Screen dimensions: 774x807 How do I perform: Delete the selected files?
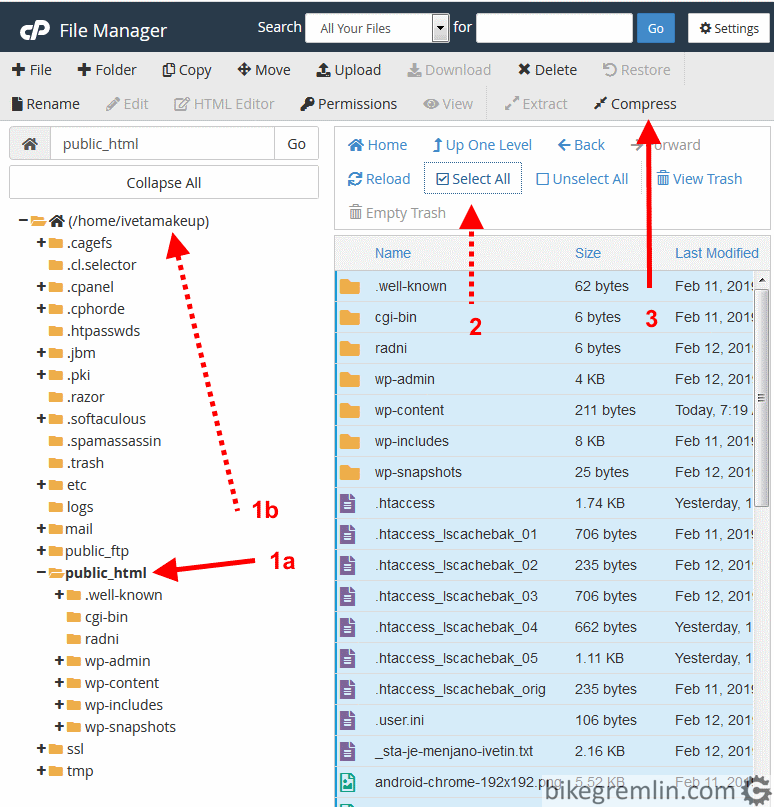coord(547,70)
